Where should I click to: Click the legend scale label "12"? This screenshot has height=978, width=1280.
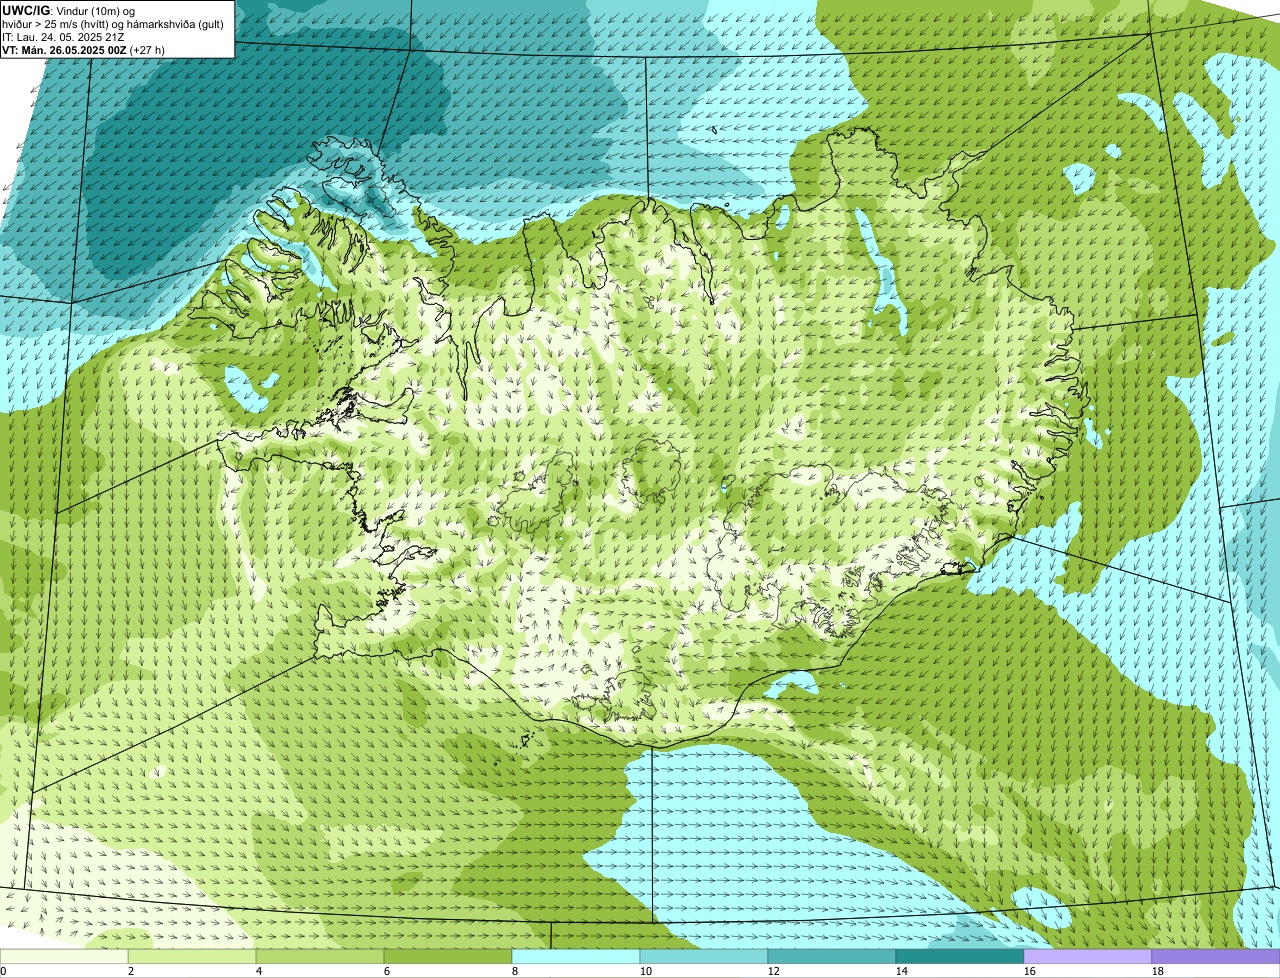point(774,971)
